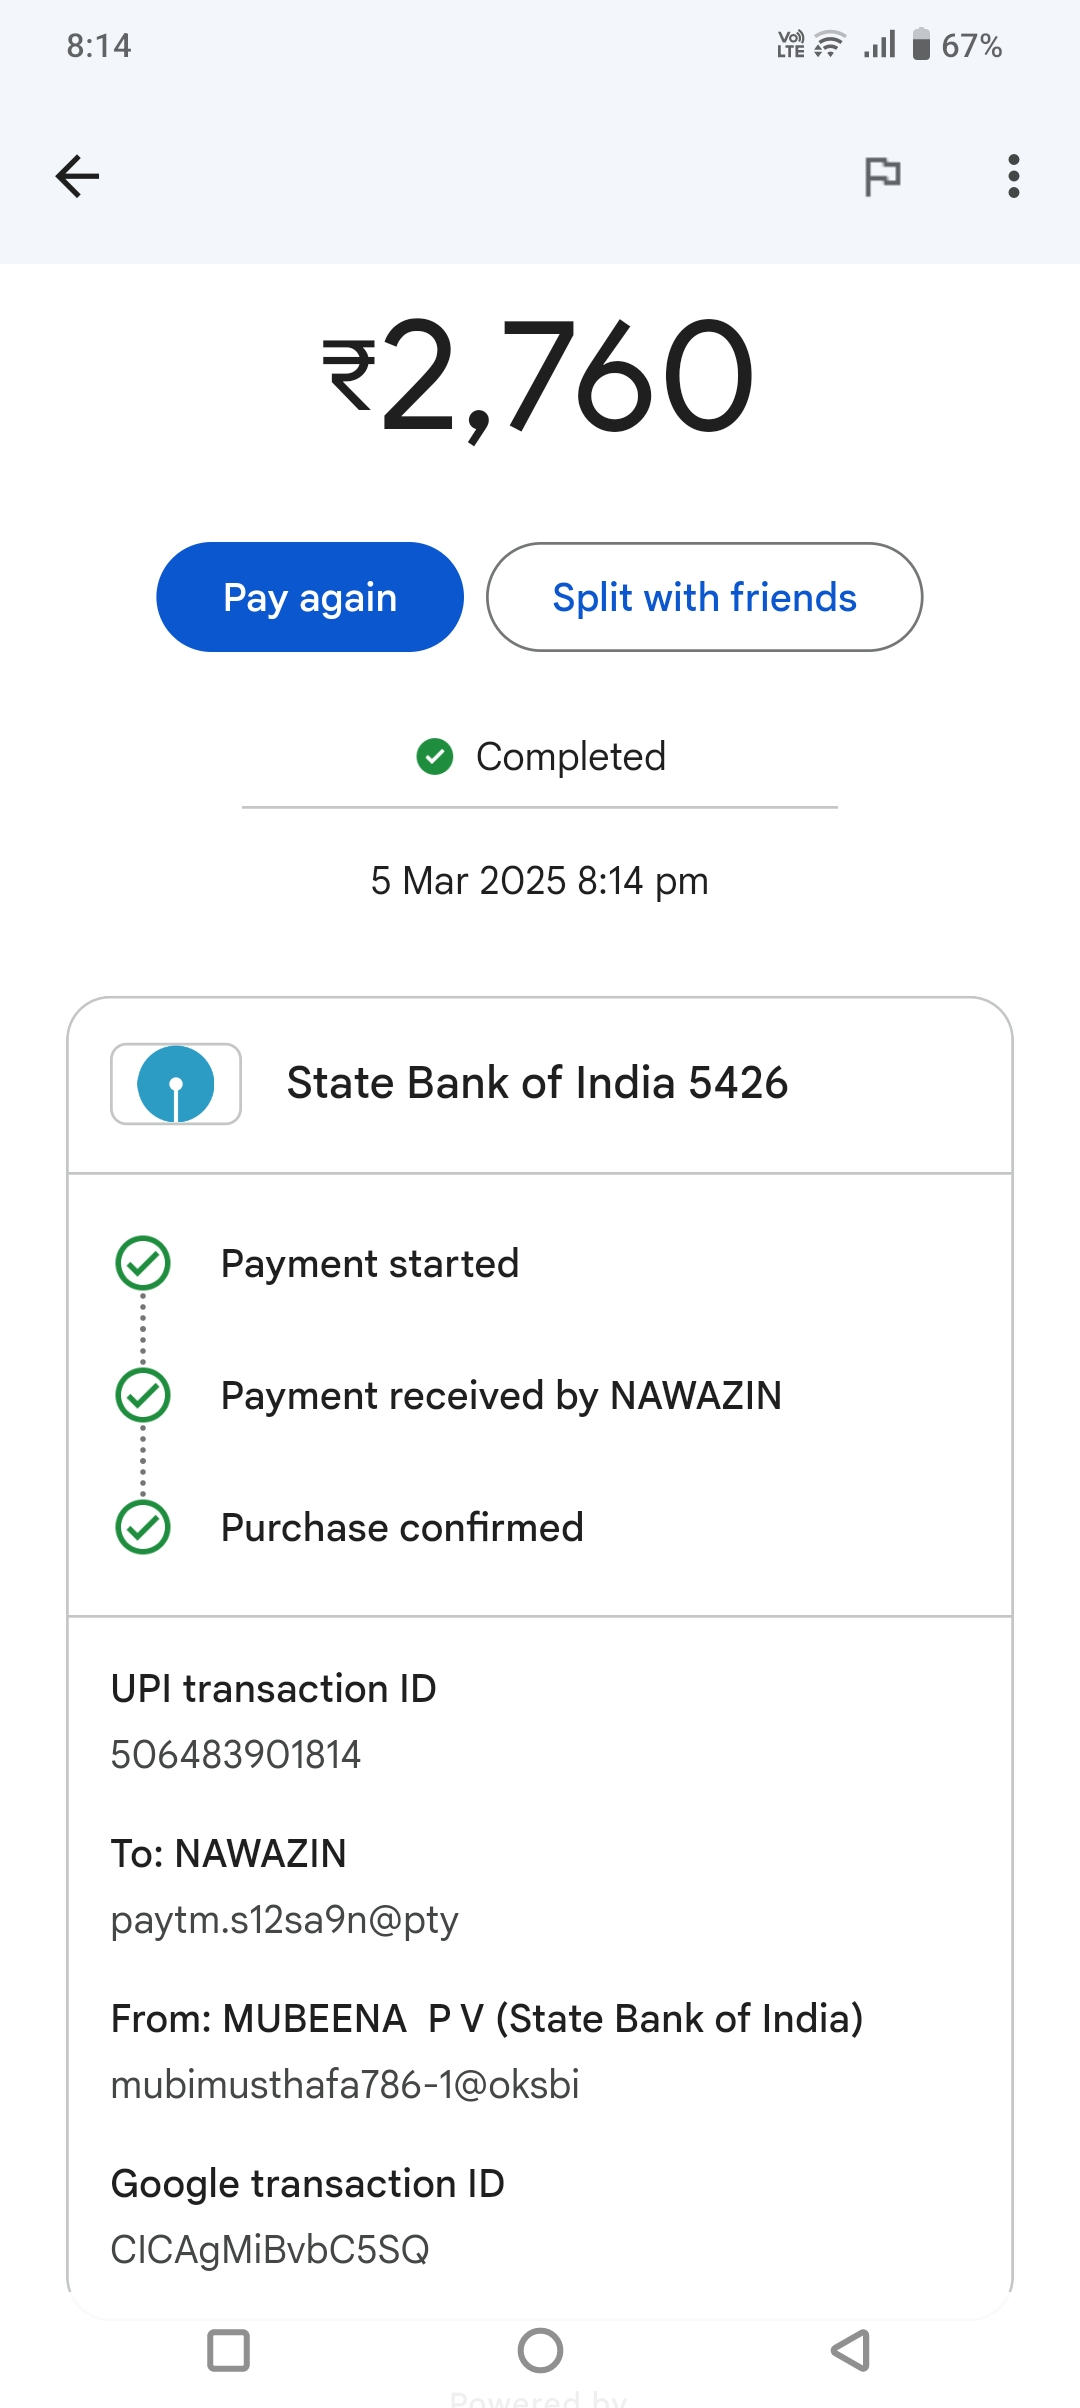1080x2408 pixels.
Task: Tap the Purchase confirmed check icon
Action: click(143, 1527)
